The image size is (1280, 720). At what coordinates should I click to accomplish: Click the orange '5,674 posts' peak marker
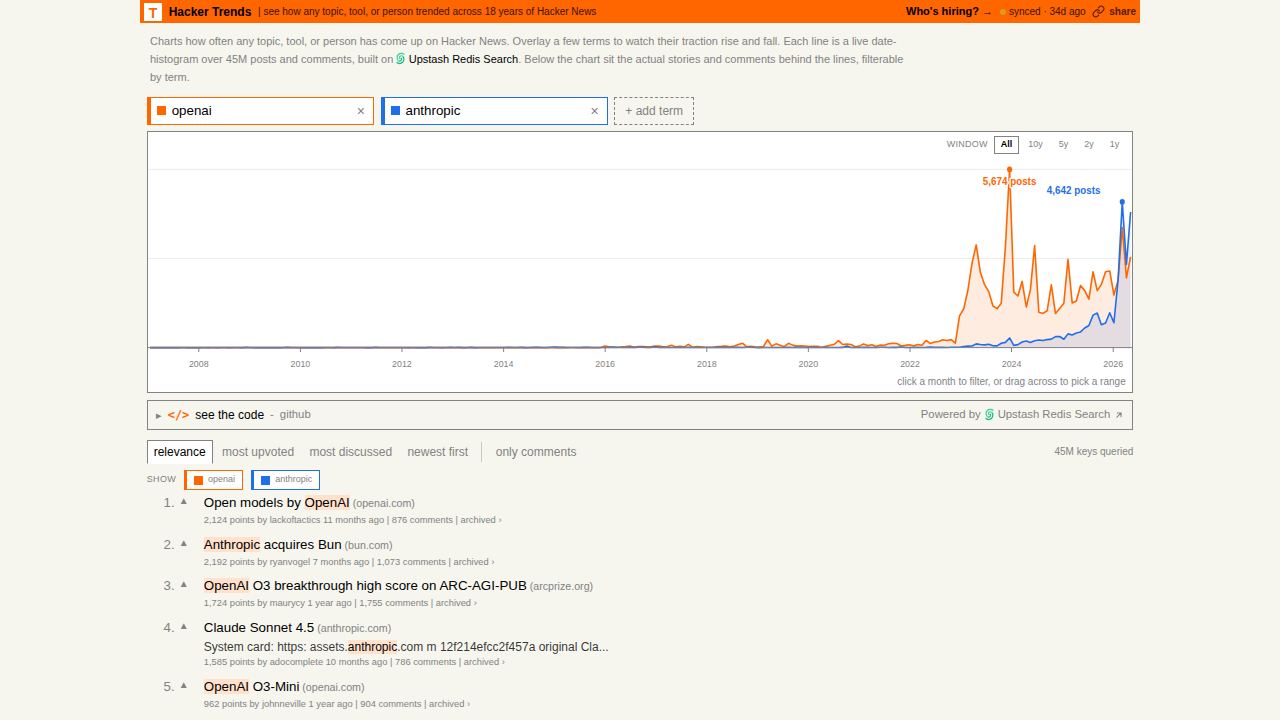click(1009, 170)
